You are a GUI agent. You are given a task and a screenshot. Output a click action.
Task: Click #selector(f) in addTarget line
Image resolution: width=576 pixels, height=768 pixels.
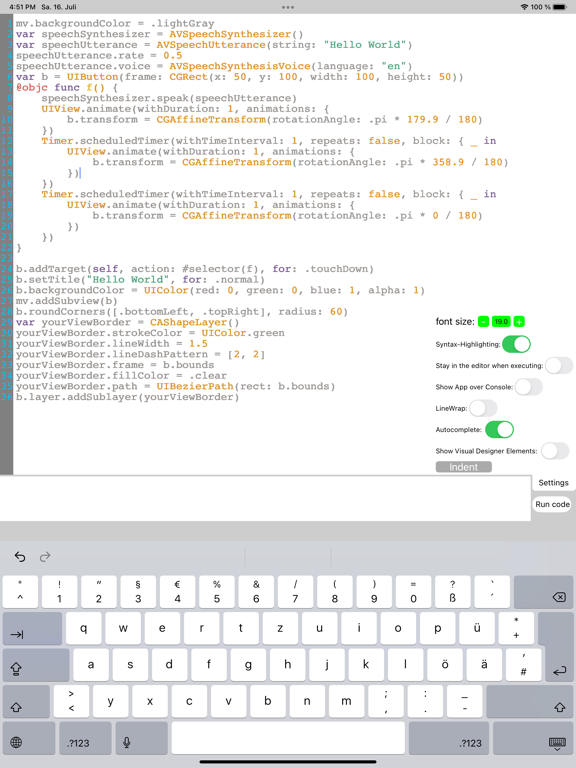[x=223, y=269]
